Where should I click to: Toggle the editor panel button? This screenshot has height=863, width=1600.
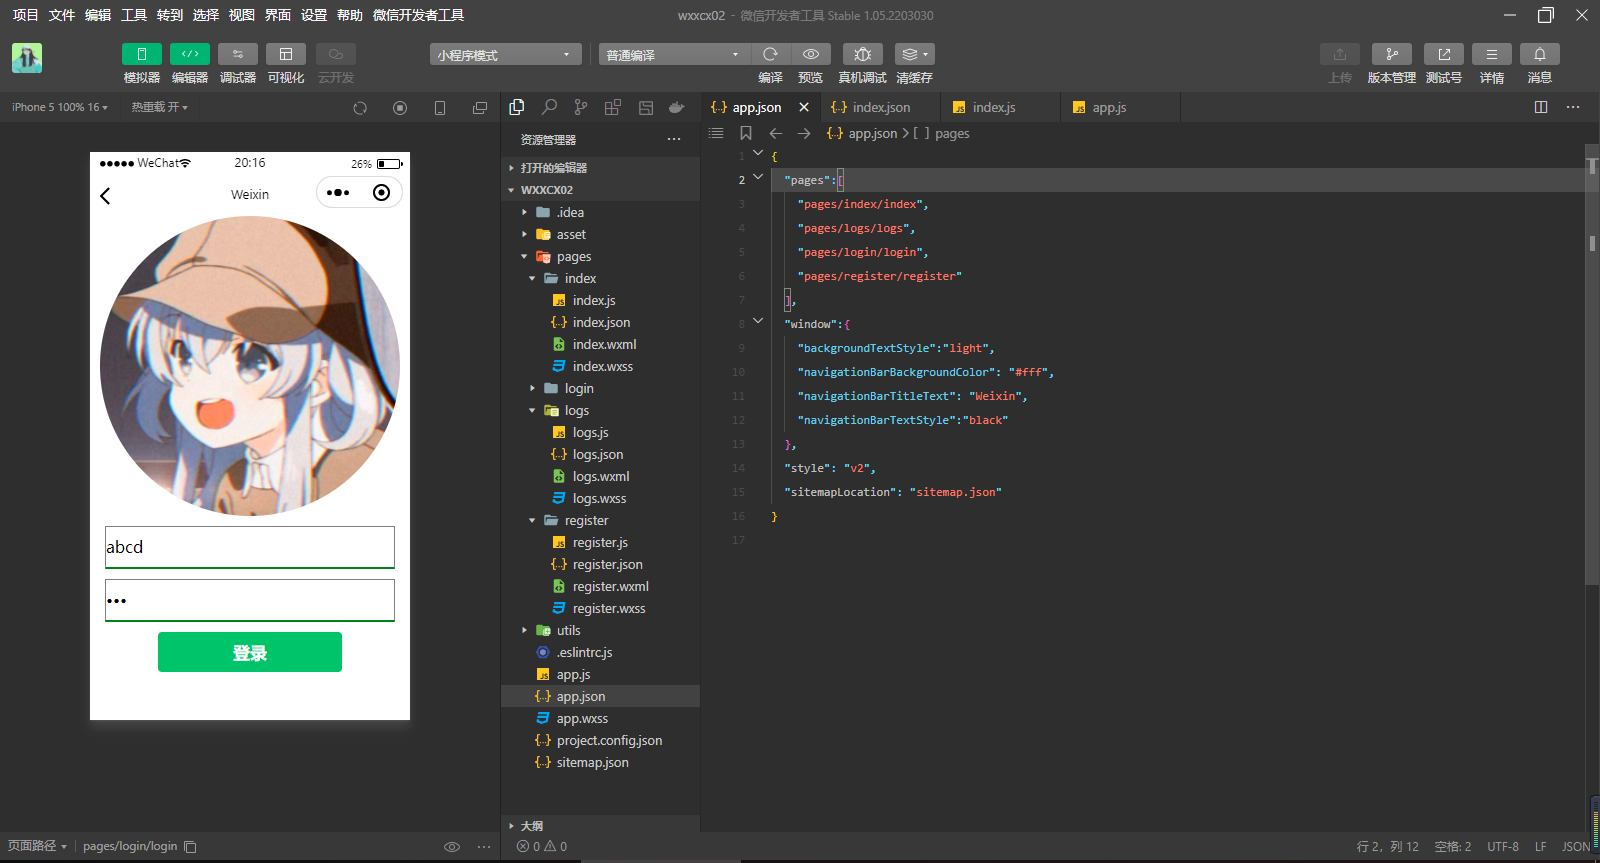pyautogui.click(x=189, y=54)
